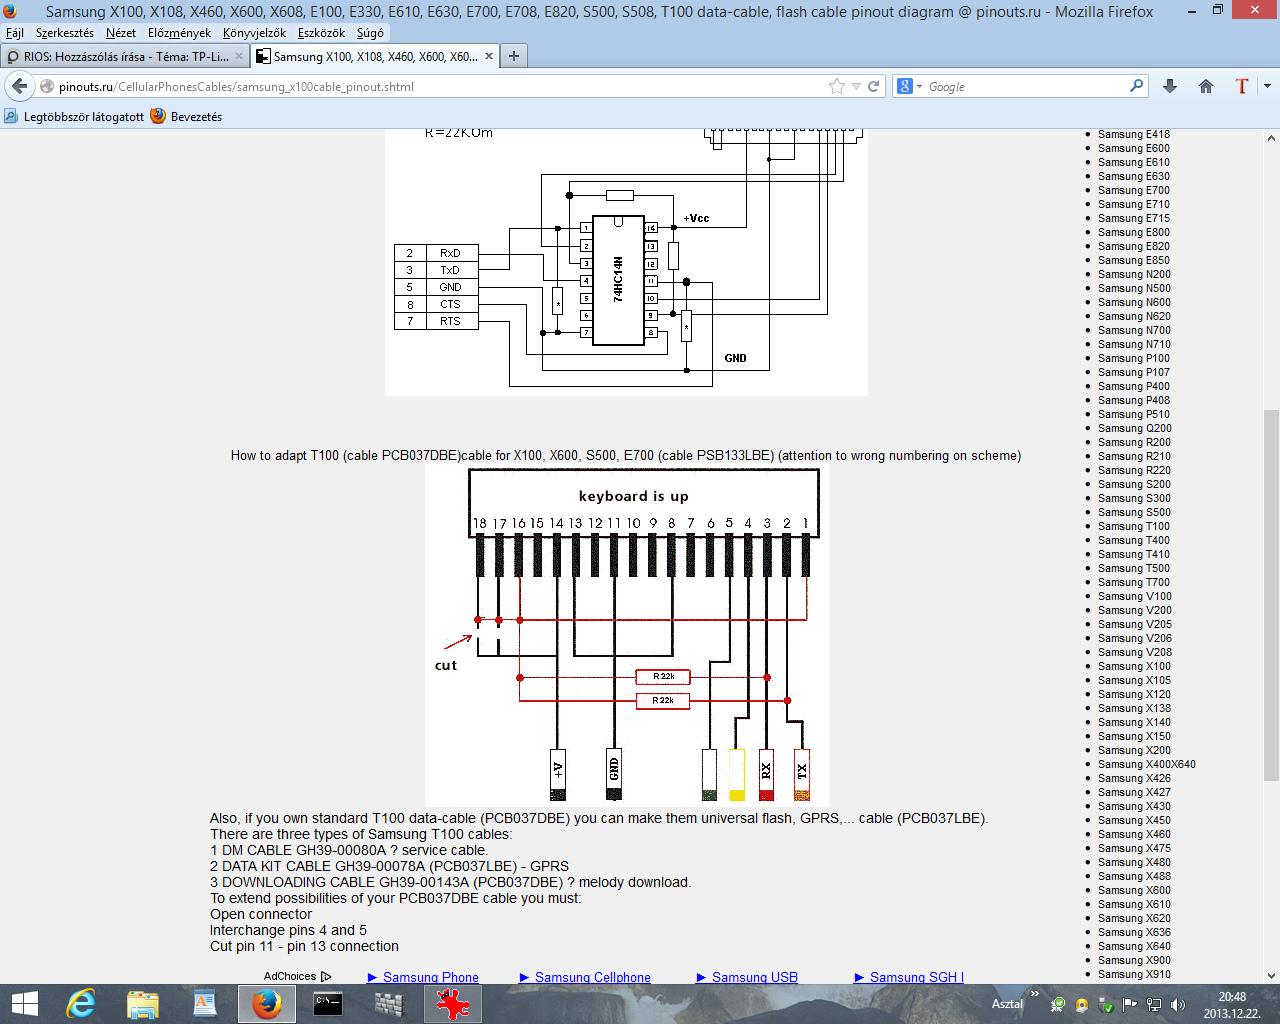1280x1024 pixels.
Task: Open the Súgó menu
Action: [370, 33]
